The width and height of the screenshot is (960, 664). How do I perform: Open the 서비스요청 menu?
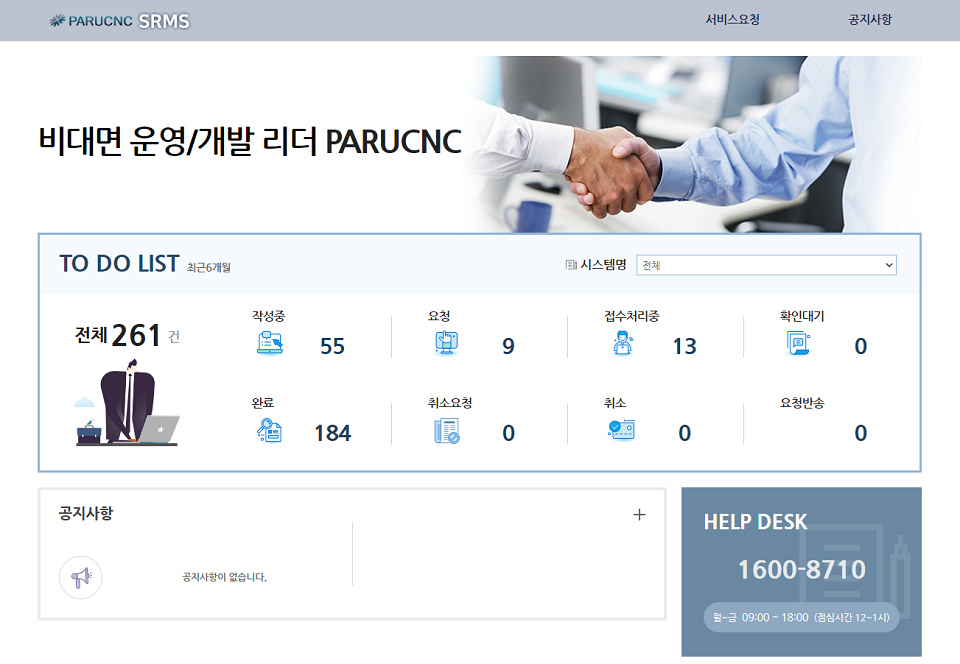coord(732,20)
